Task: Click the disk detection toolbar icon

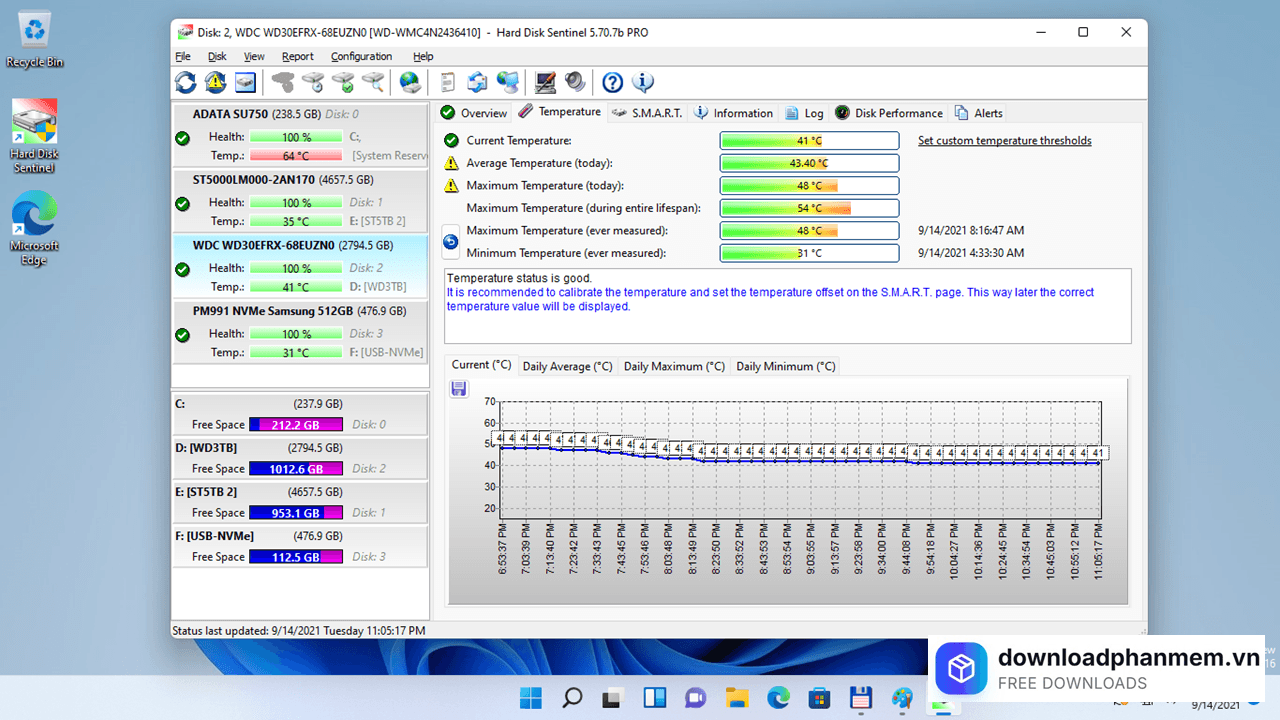Action: pos(244,82)
